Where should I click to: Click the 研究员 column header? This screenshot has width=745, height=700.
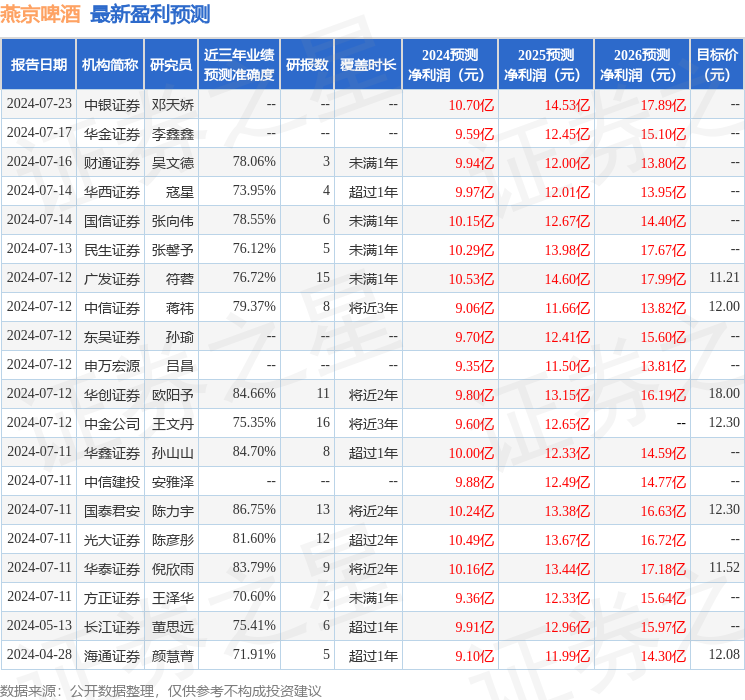(x=171, y=65)
